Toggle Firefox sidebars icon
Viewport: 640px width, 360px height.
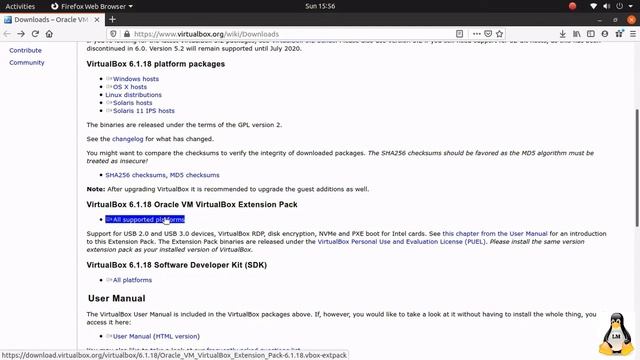[x=591, y=34]
